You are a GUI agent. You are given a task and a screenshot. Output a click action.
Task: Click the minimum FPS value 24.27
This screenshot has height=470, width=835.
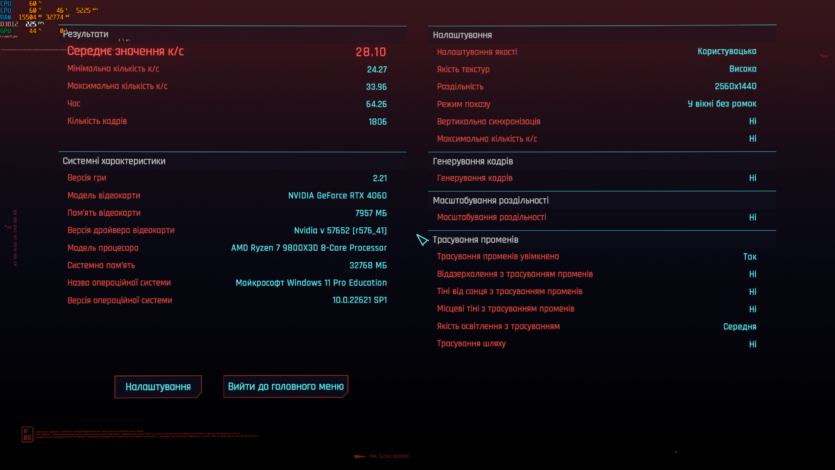pyautogui.click(x=376, y=69)
